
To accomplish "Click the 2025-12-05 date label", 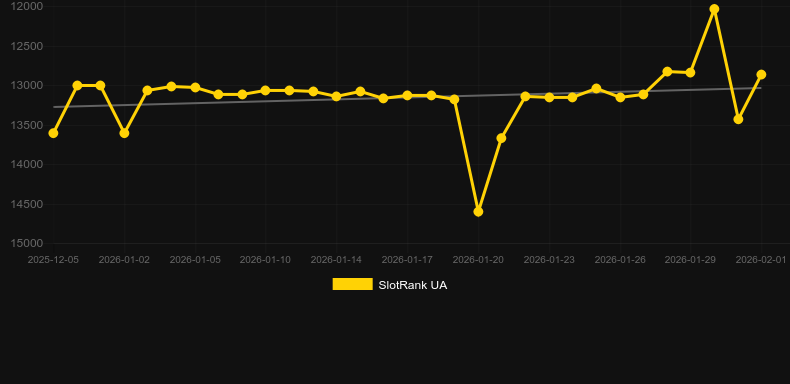I will [x=53, y=260].
